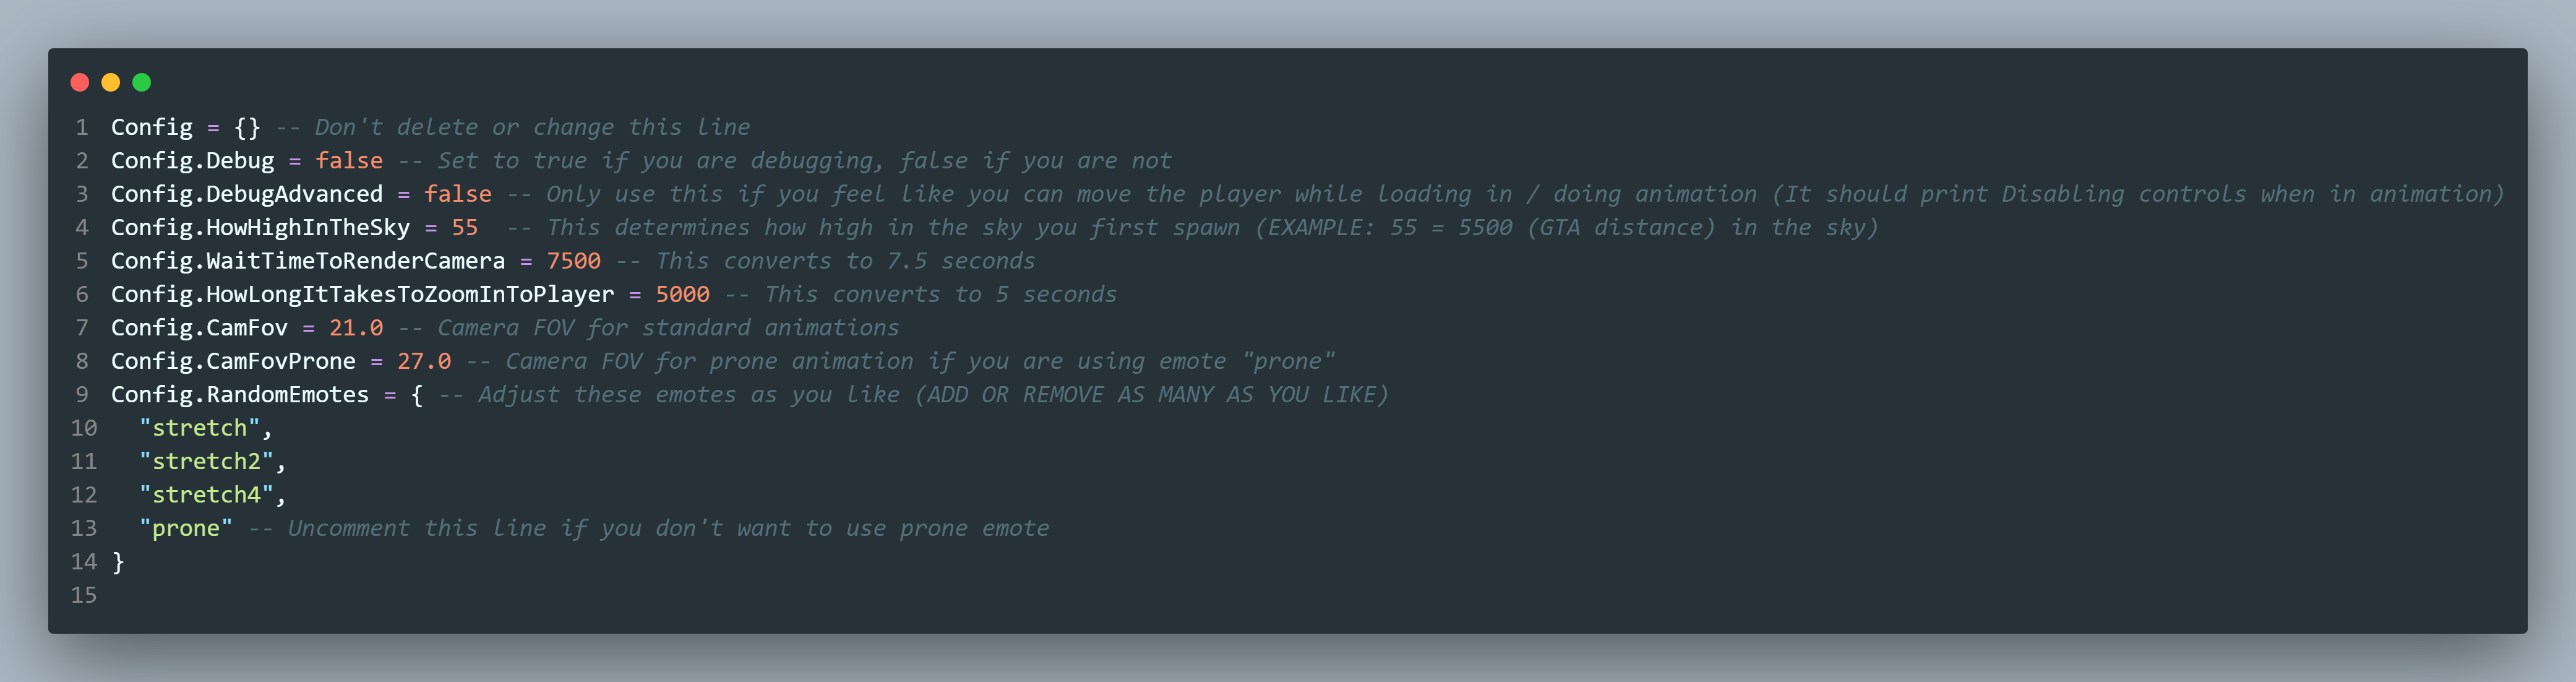Click the 27.0 CamFovProne number

pyautogui.click(x=424, y=361)
